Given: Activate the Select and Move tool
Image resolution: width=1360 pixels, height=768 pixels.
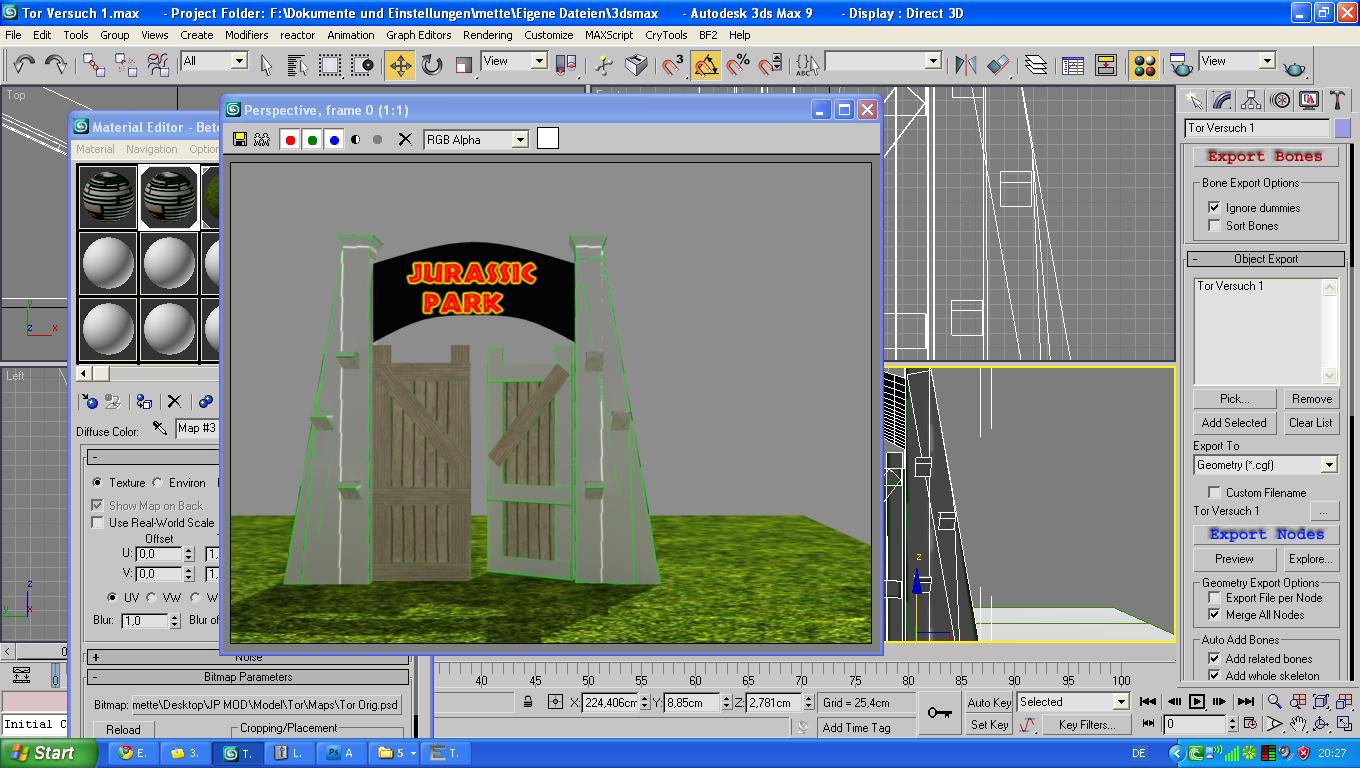Looking at the screenshot, I should (x=400, y=65).
